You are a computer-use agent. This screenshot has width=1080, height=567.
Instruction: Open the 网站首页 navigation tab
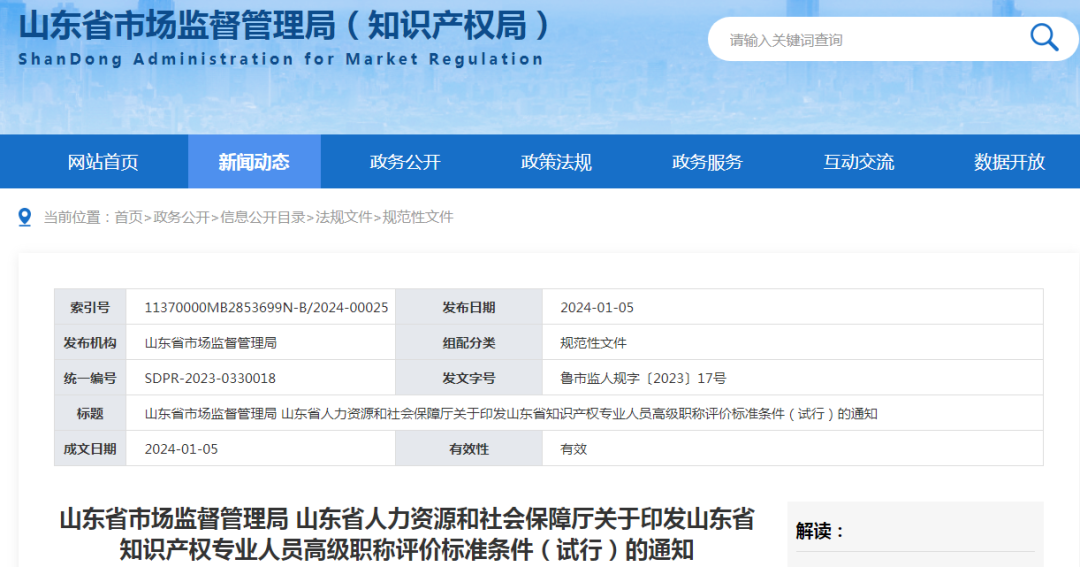[103, 162]
